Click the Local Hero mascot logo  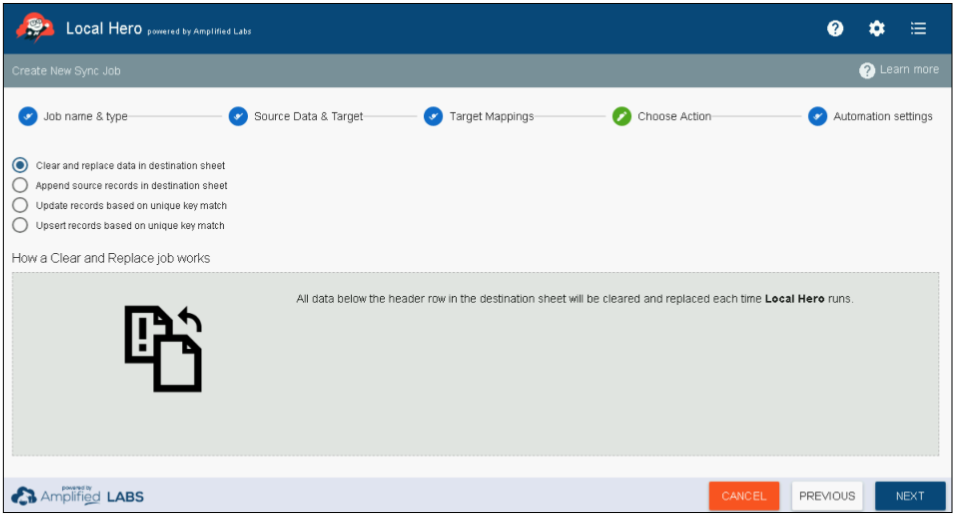tap(35, 28)
